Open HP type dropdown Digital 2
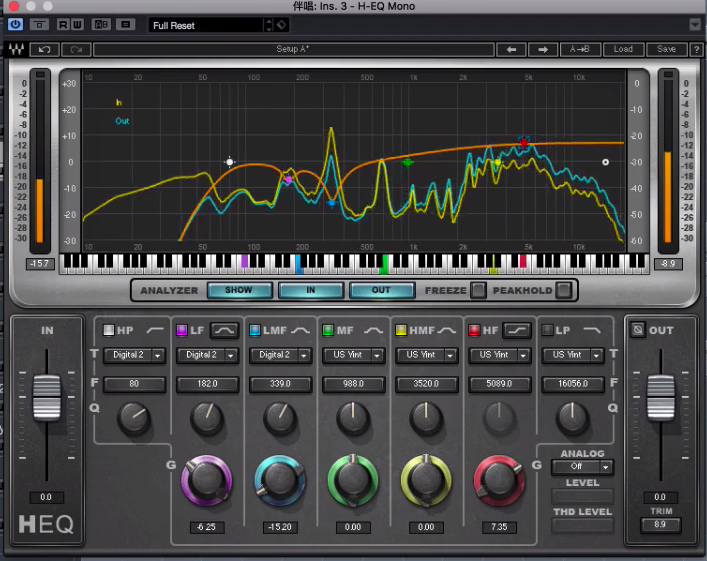The width and height of the screenshot is (707, 561). tap(134, 355)
